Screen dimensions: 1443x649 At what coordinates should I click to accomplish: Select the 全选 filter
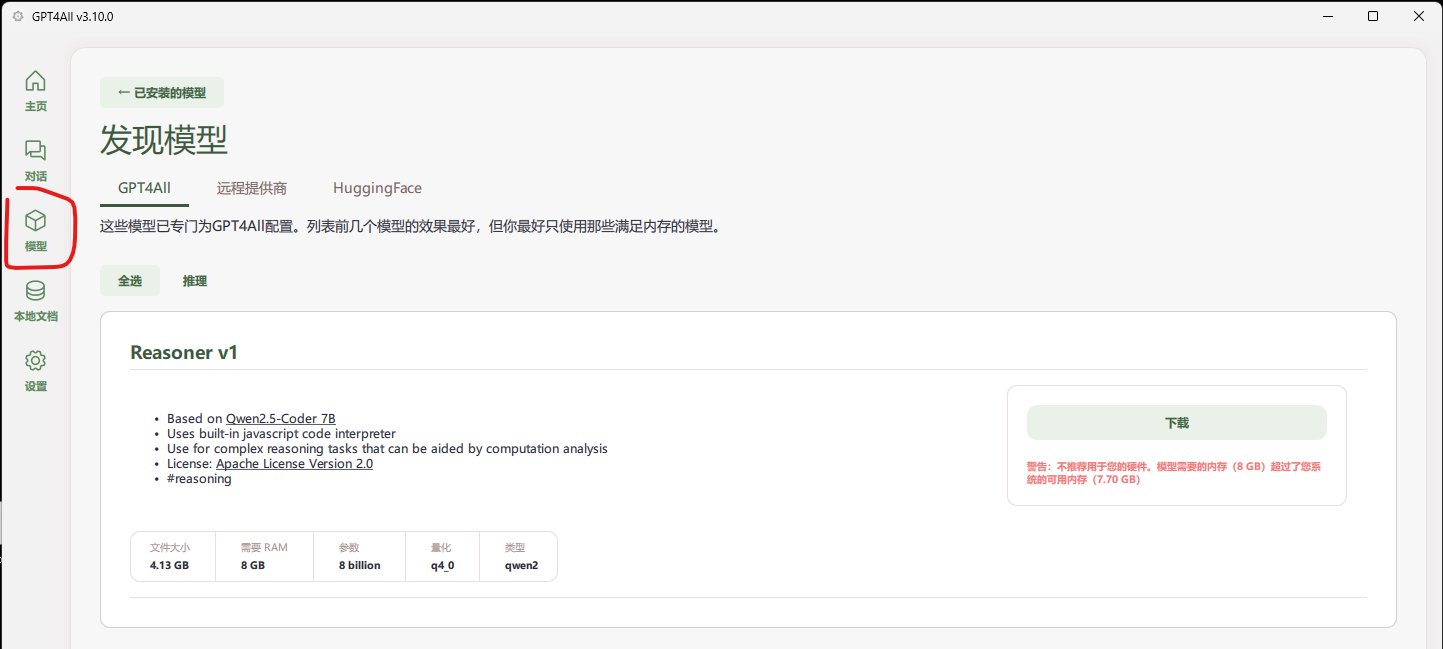(x=130, y=281)
